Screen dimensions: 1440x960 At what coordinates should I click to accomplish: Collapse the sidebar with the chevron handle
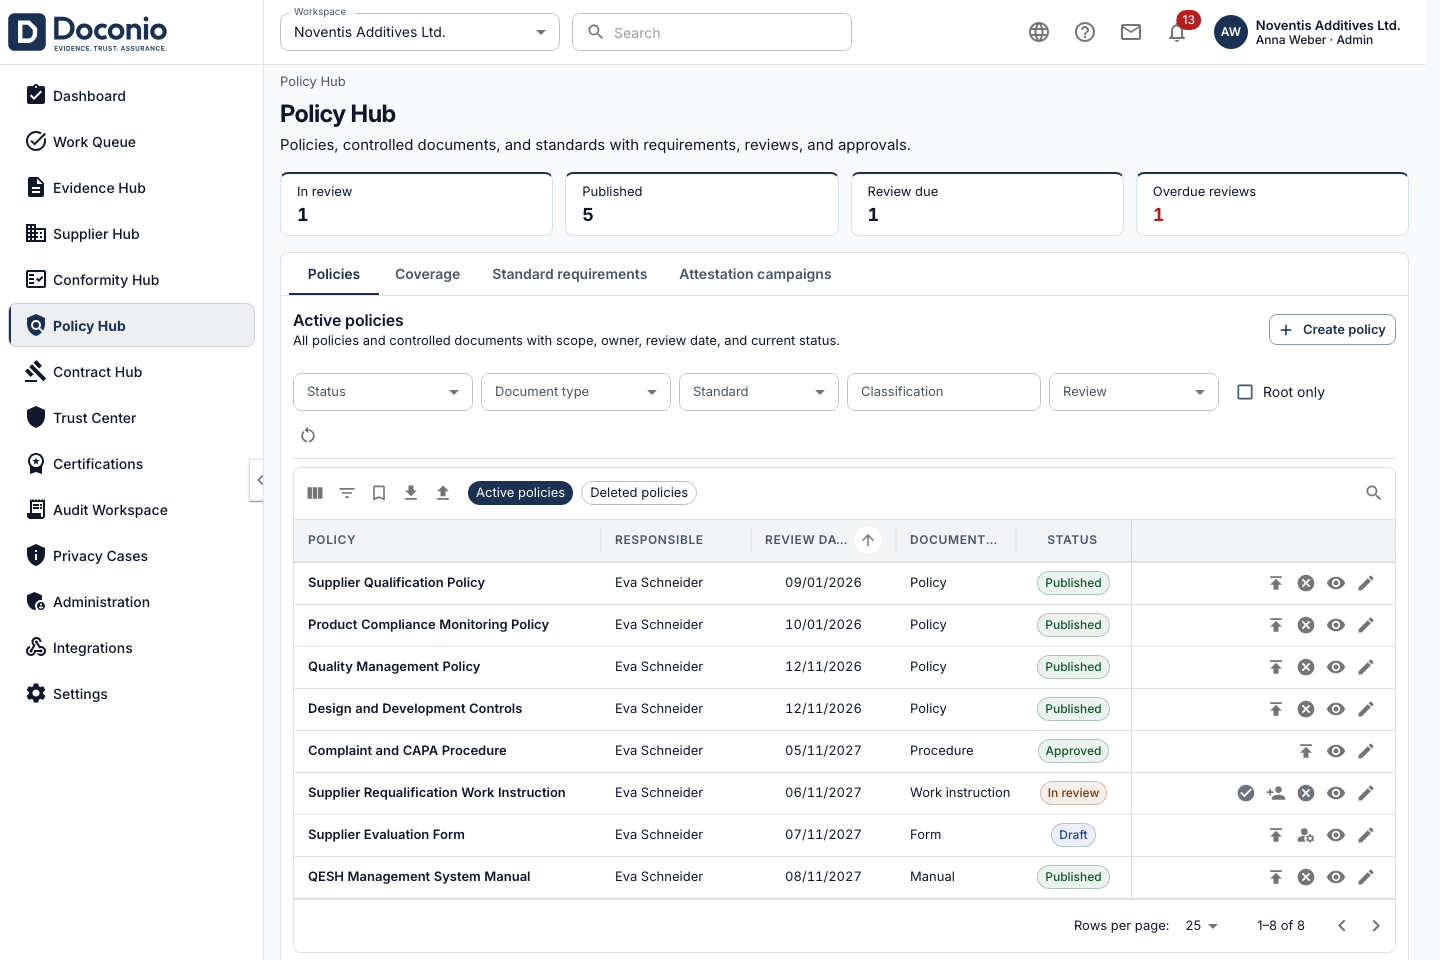click(257, 480)
